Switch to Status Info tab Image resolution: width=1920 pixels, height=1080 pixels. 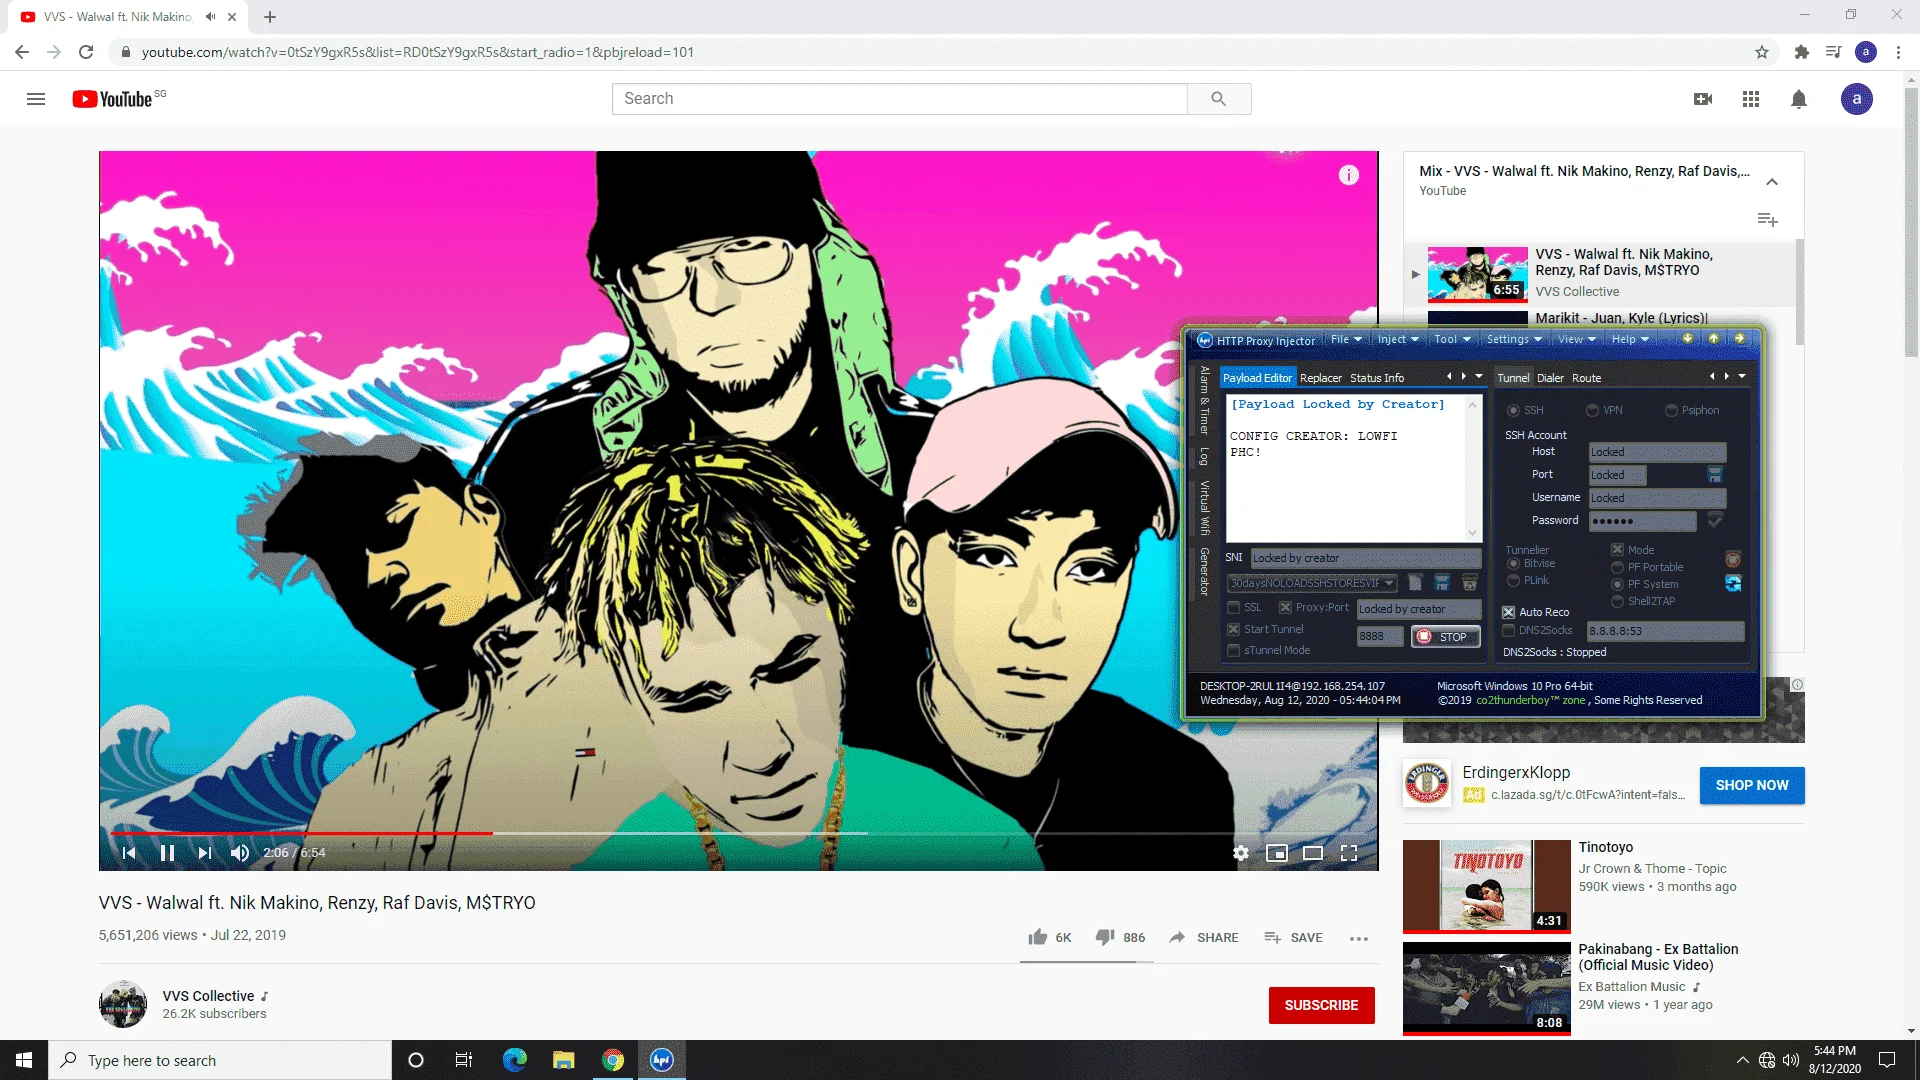point(1377,378)
